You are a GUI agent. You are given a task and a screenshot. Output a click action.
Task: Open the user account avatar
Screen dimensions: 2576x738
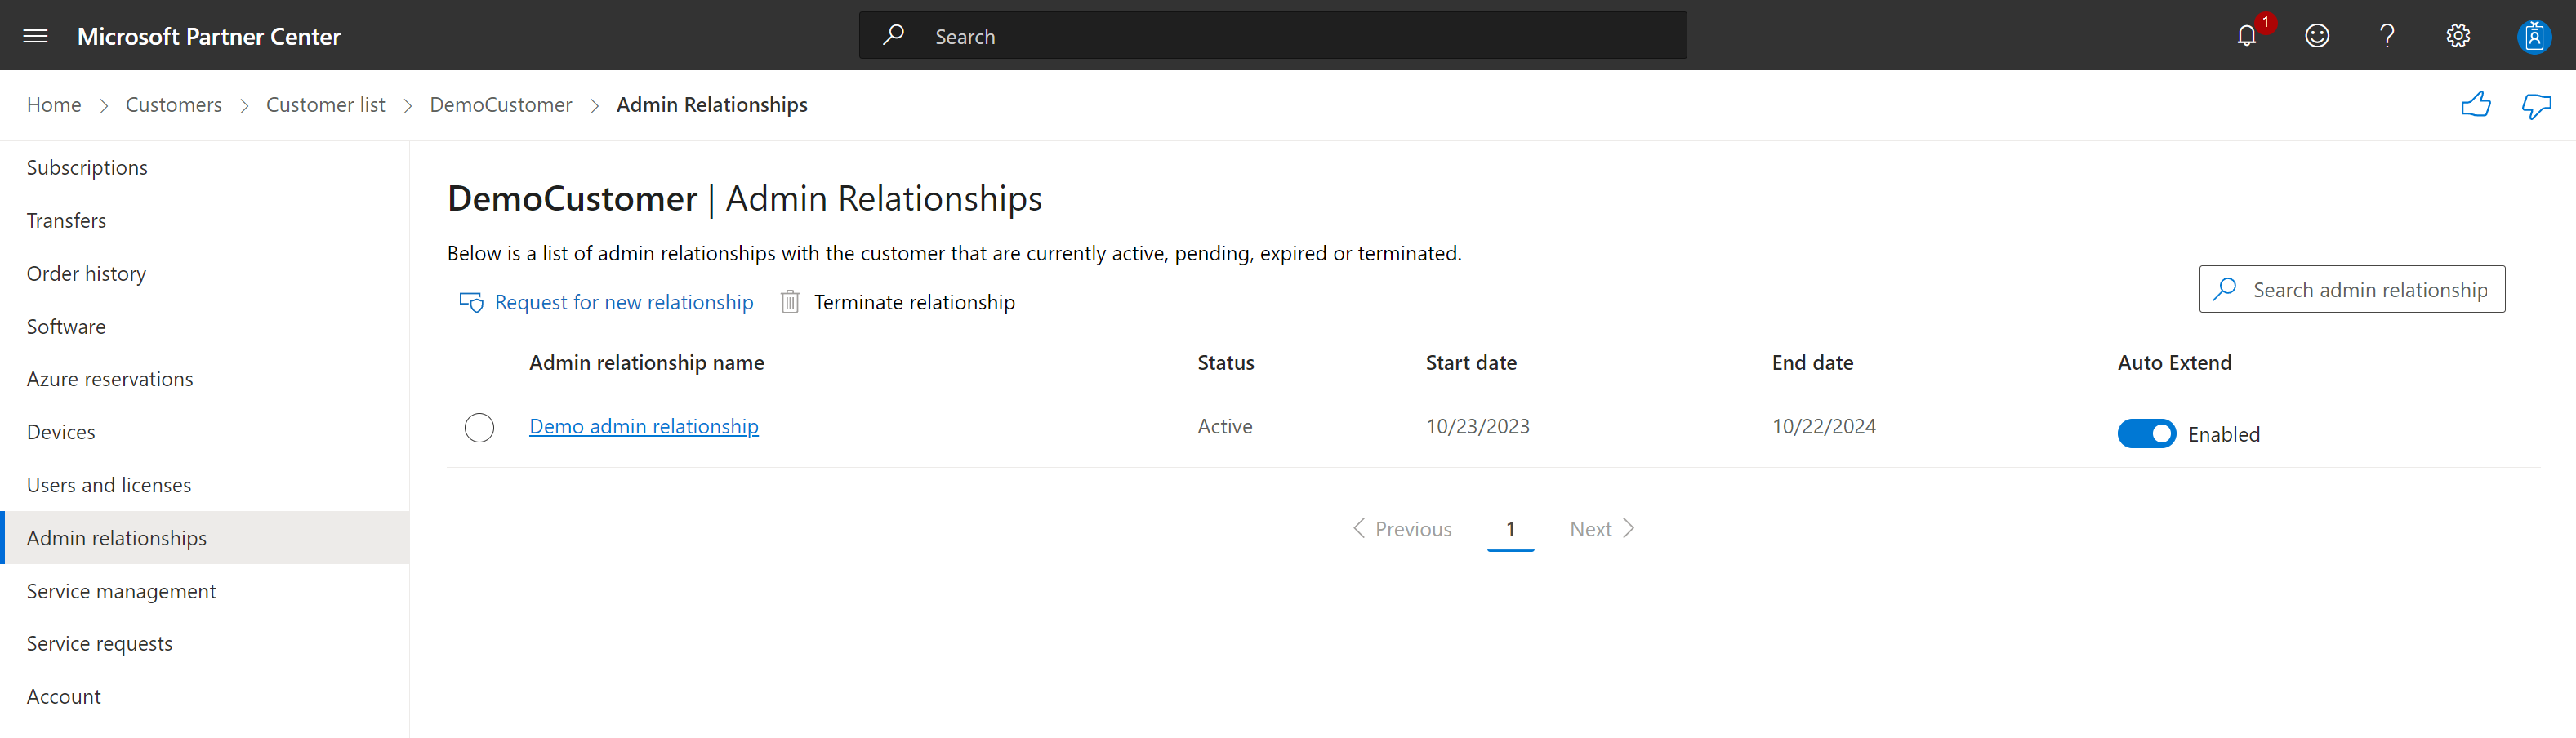[2534, 37]
